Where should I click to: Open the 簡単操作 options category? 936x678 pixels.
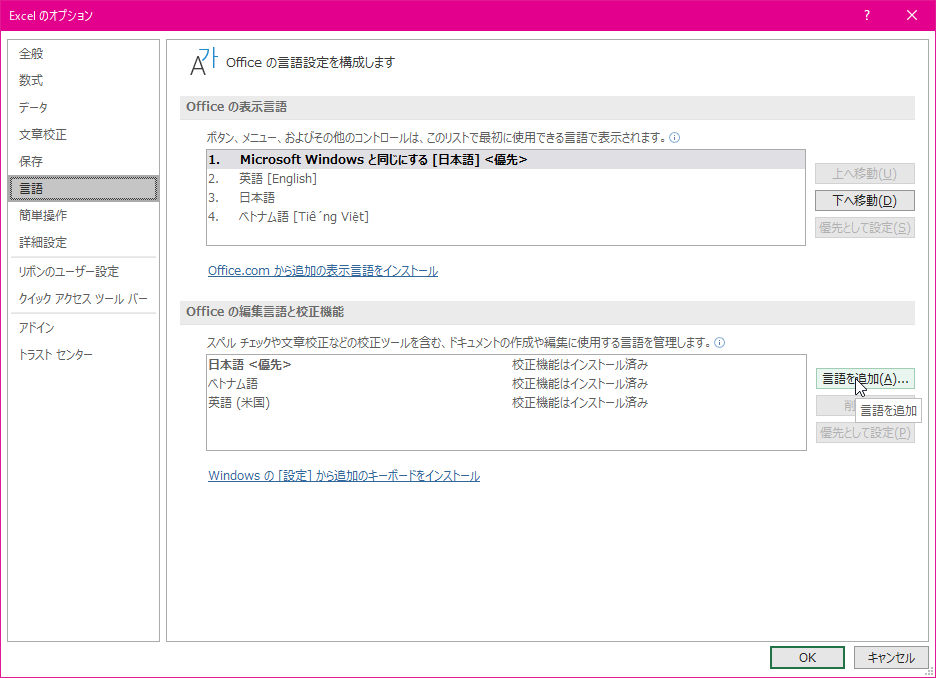[x=83, y=215]
